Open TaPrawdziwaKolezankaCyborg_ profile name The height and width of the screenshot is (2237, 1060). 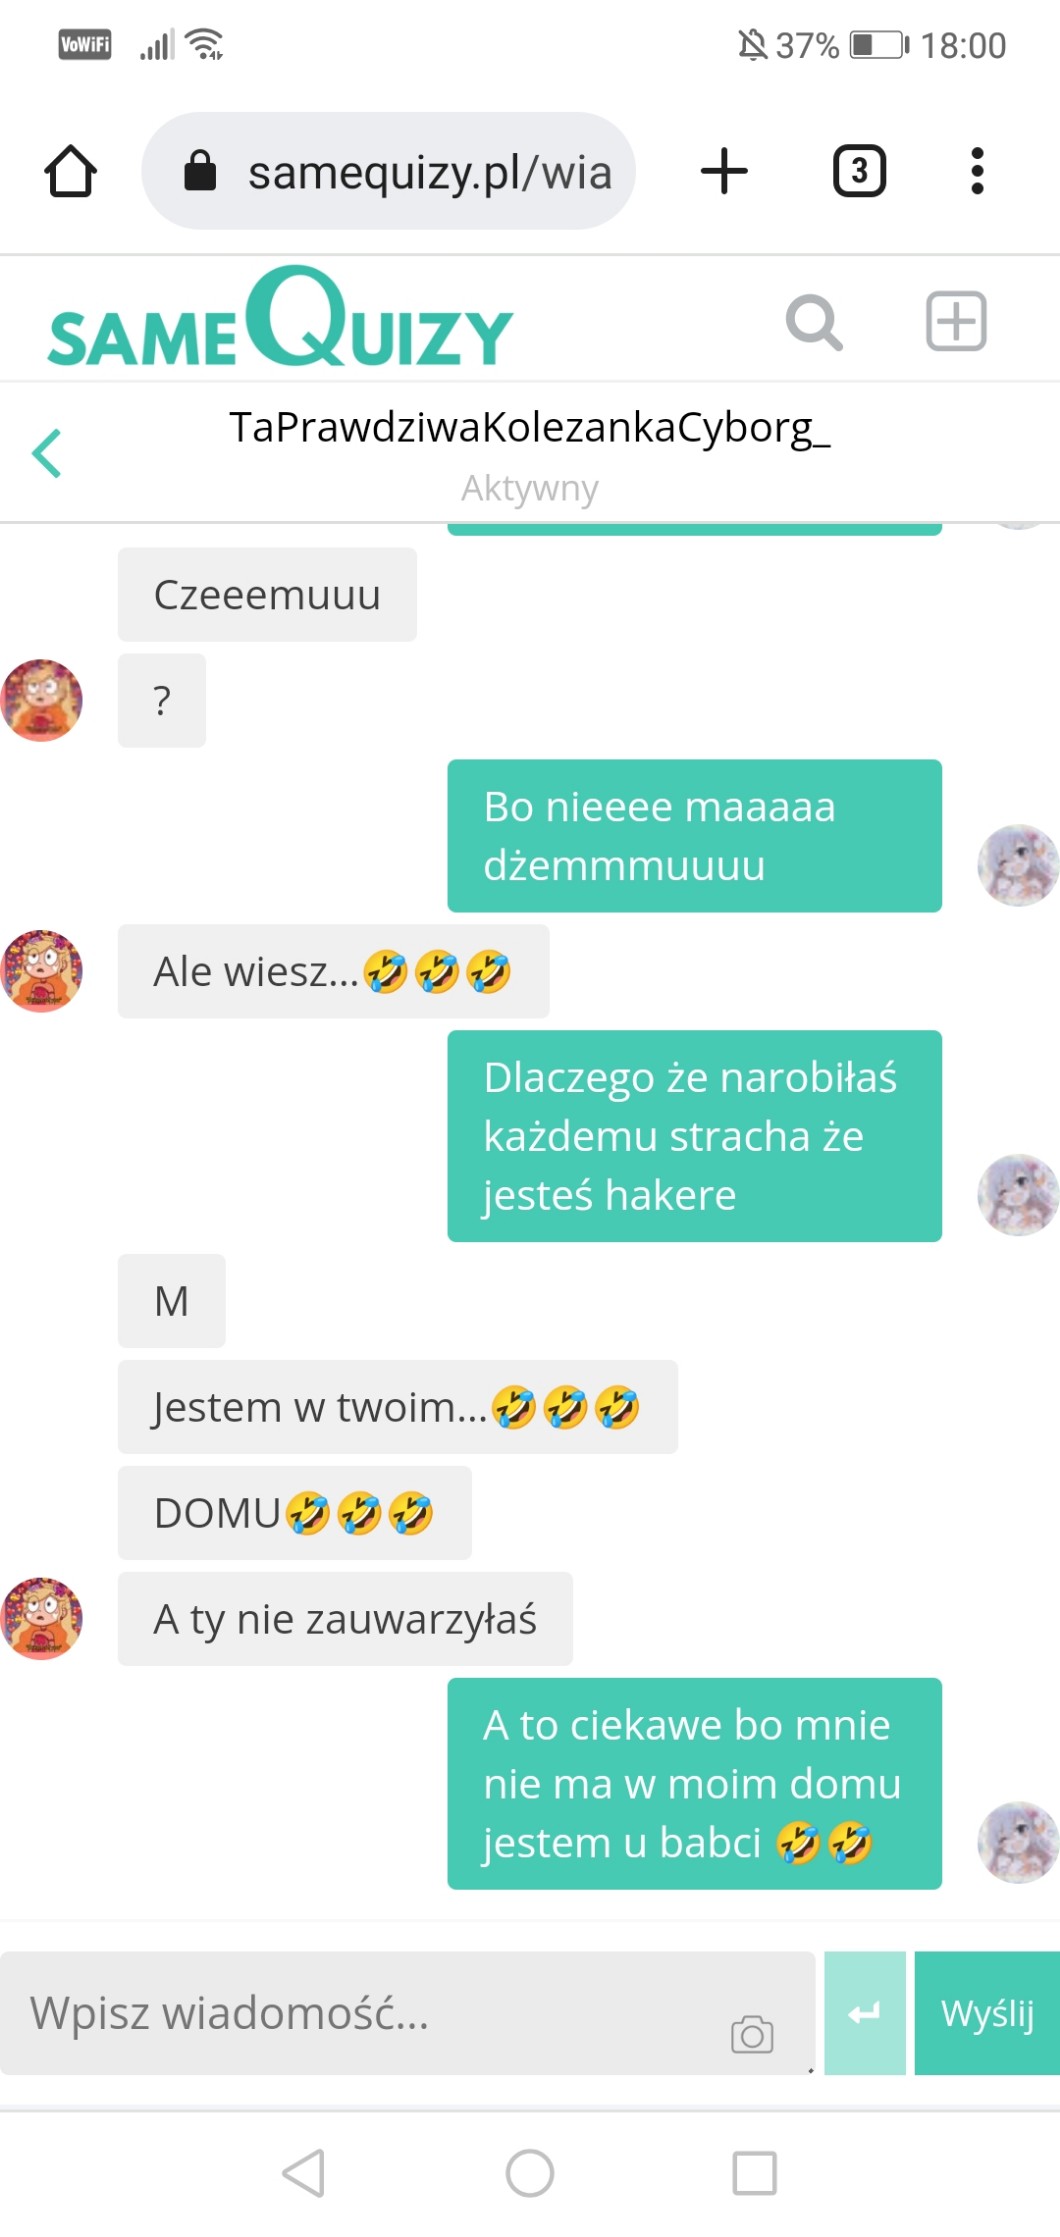[x=530, y=427]
